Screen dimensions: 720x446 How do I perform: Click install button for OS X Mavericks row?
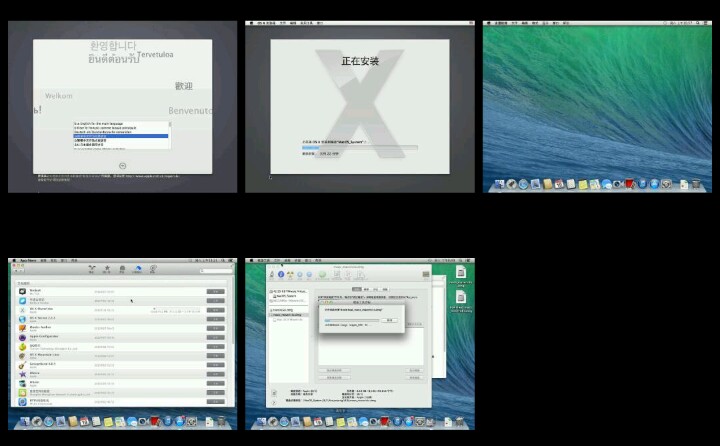(x=215, y=310)
